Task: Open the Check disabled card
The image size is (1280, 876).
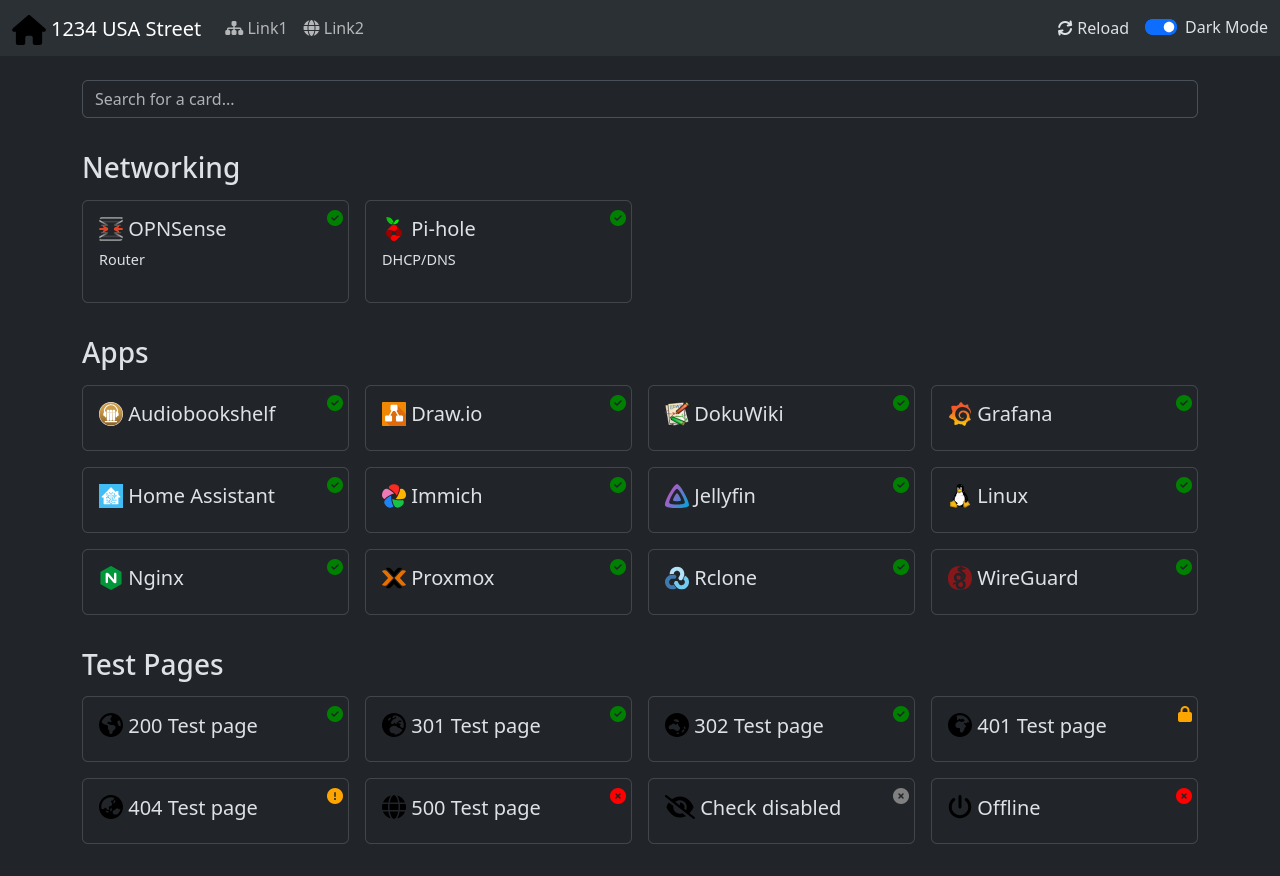Action: point(781,811)
